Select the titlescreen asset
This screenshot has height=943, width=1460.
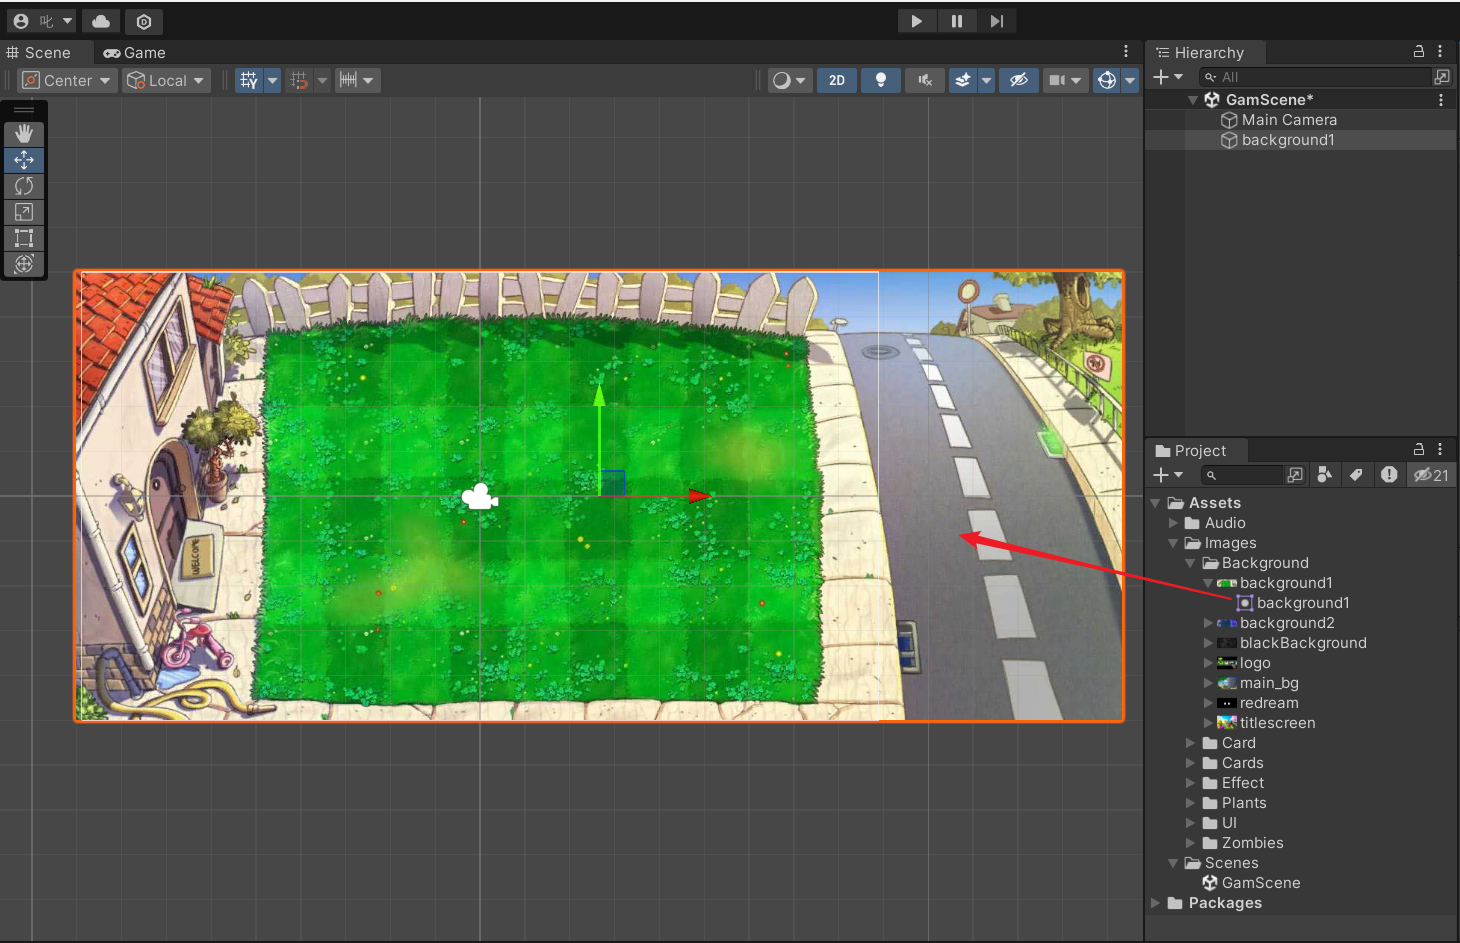[x=1277, y=723]
